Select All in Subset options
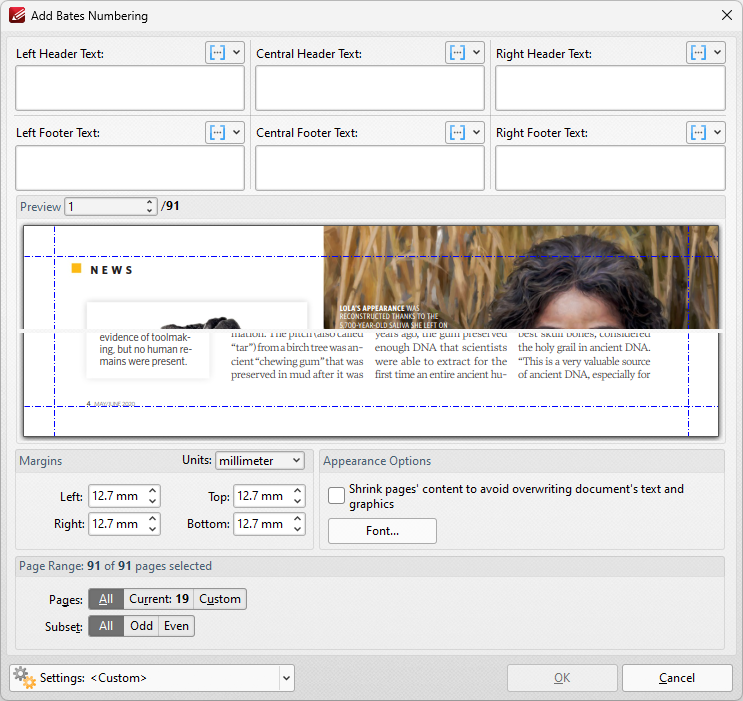 tap(106, 626)
